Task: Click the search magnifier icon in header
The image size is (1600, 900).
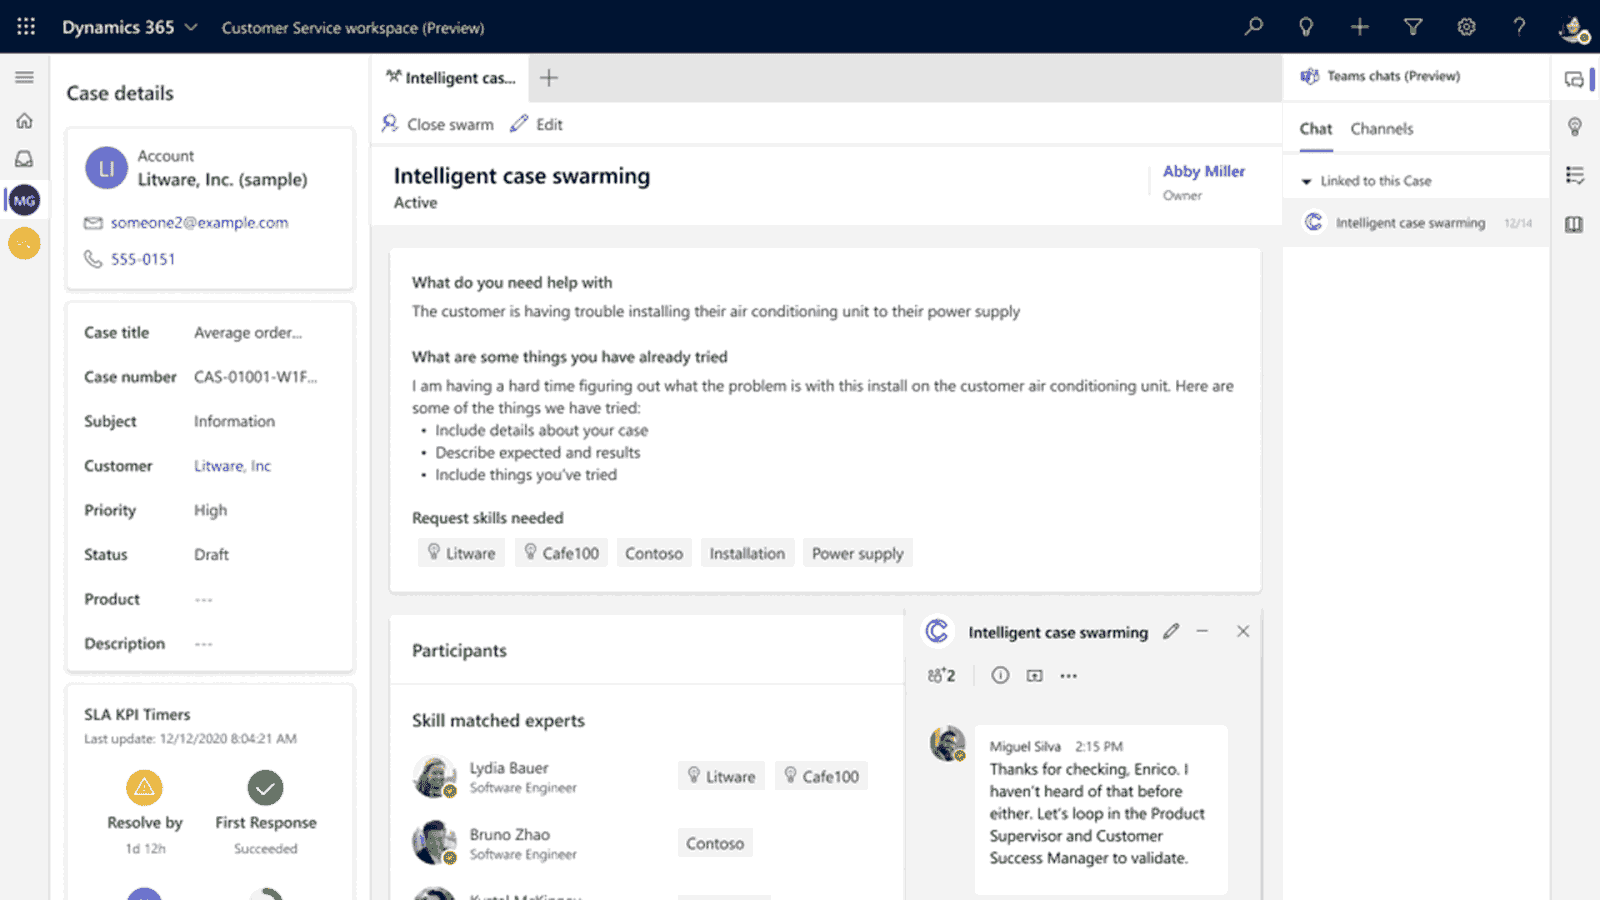Action: click(1253, 27)
